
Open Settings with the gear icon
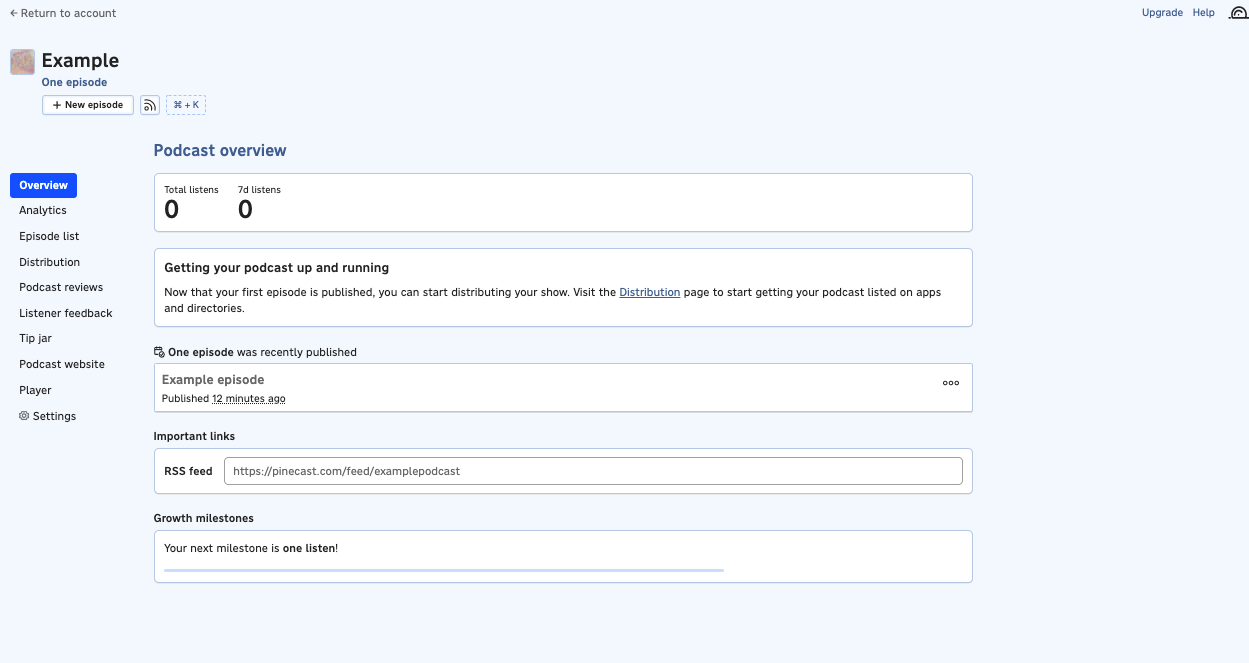[x=47, y=416]
